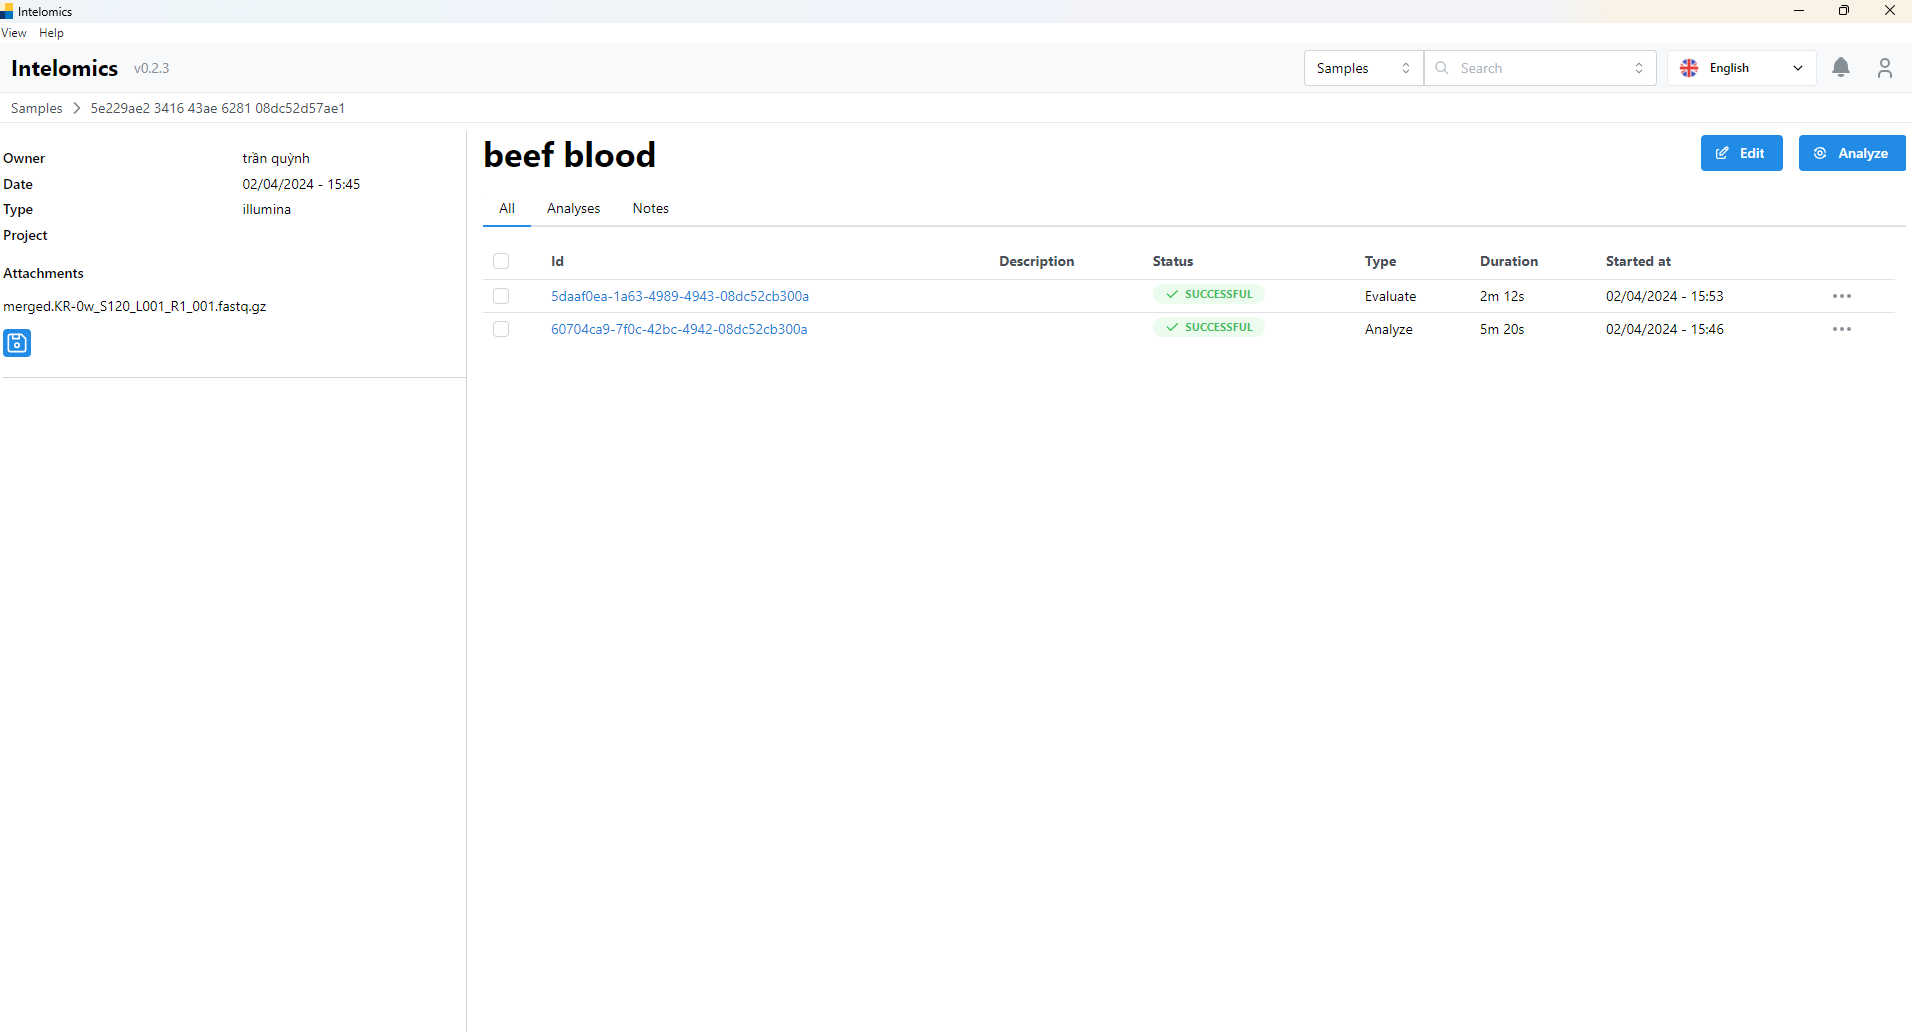Click the UK flag language icon
This screenshot has width=1912, height=1032.
[x=1689, y=68]
